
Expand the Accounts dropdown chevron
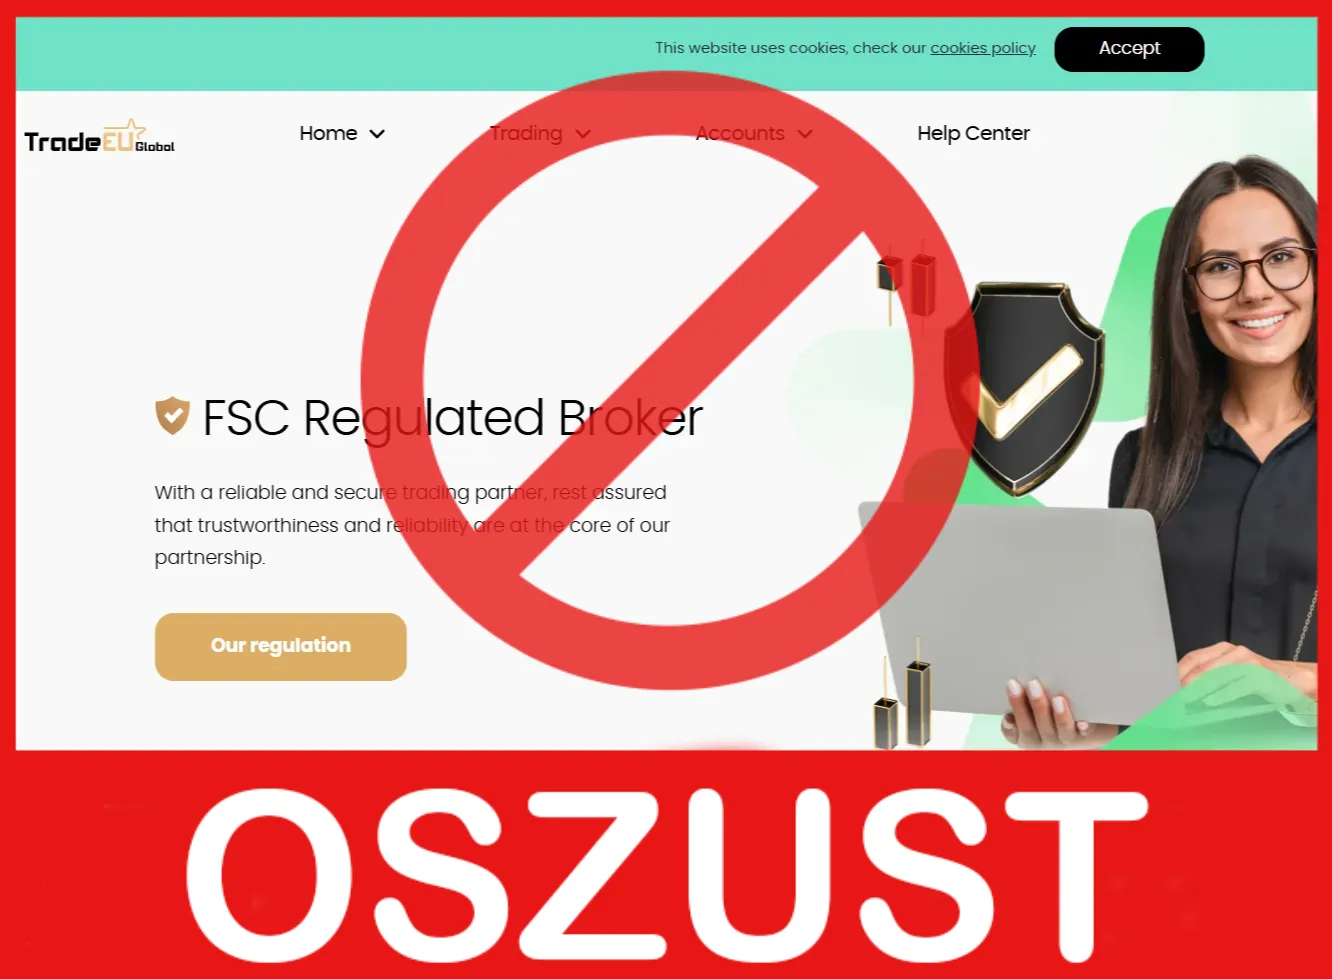click(x=805, y=134)
